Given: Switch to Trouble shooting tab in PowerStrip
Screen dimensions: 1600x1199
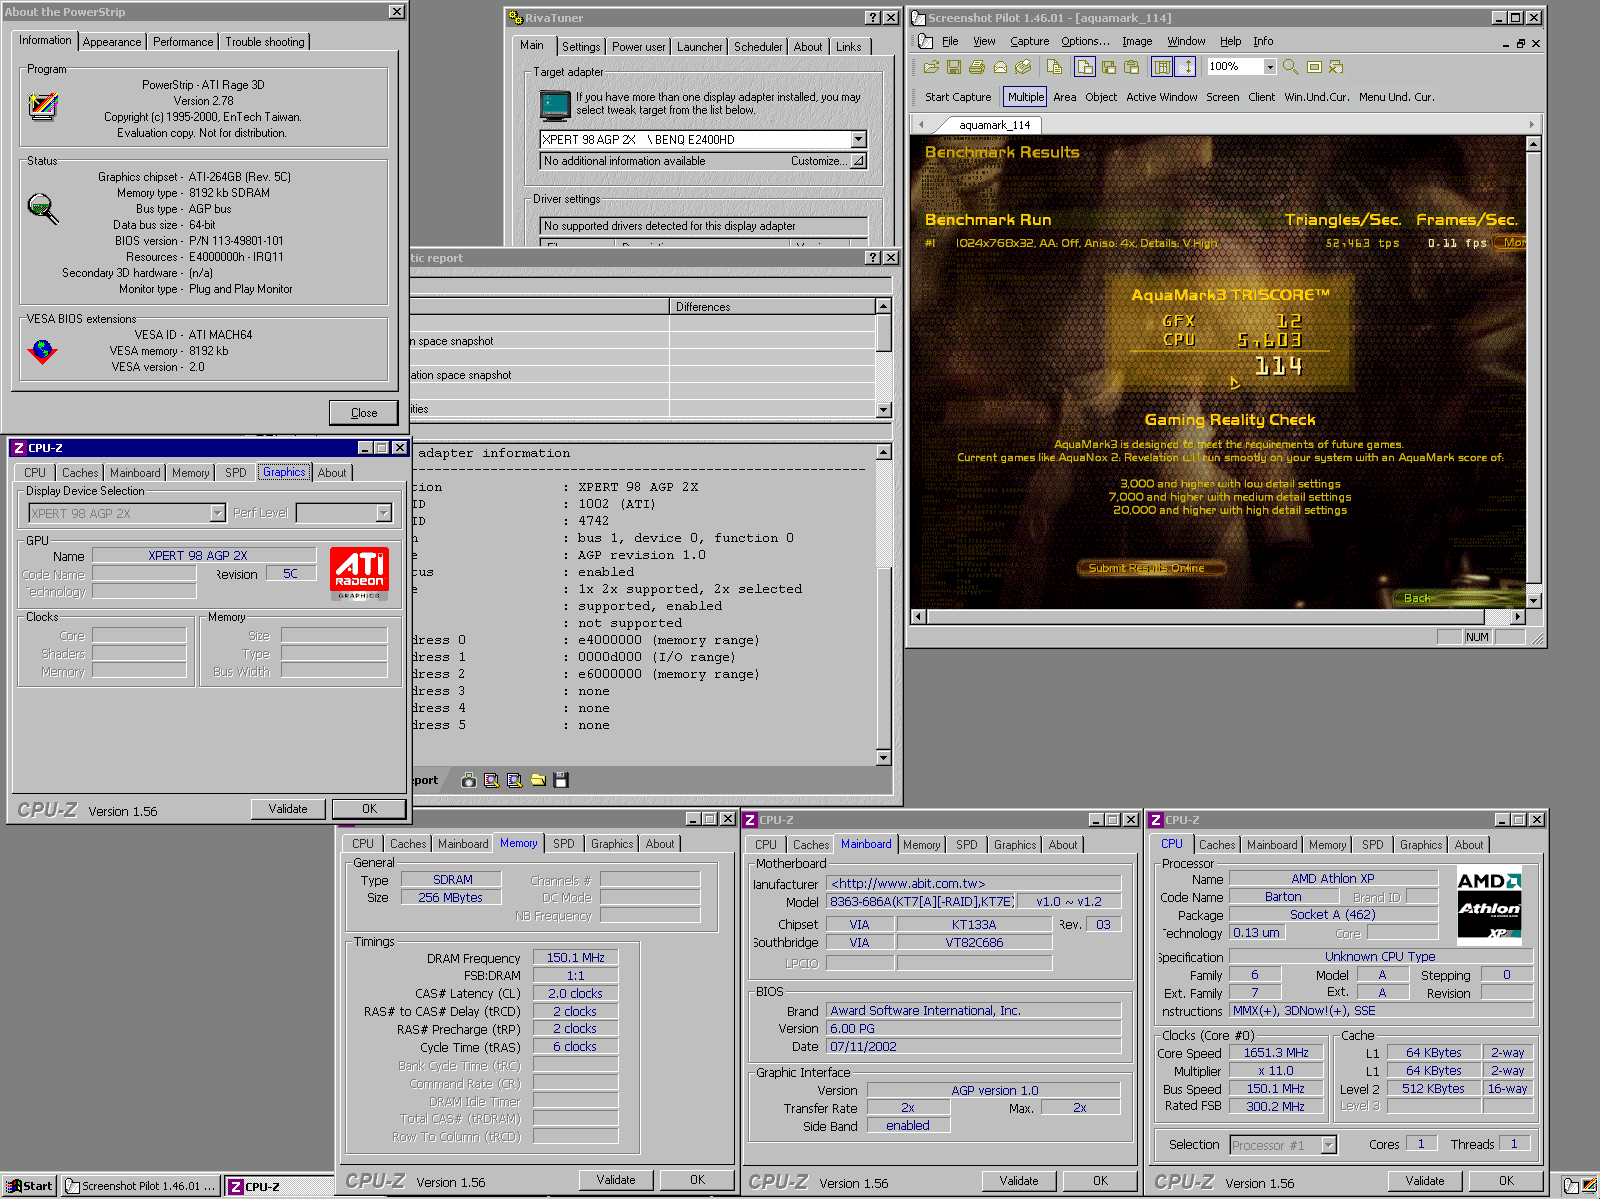Looking at the screenshot, I should pyautogui.click(x=264, y=42).
